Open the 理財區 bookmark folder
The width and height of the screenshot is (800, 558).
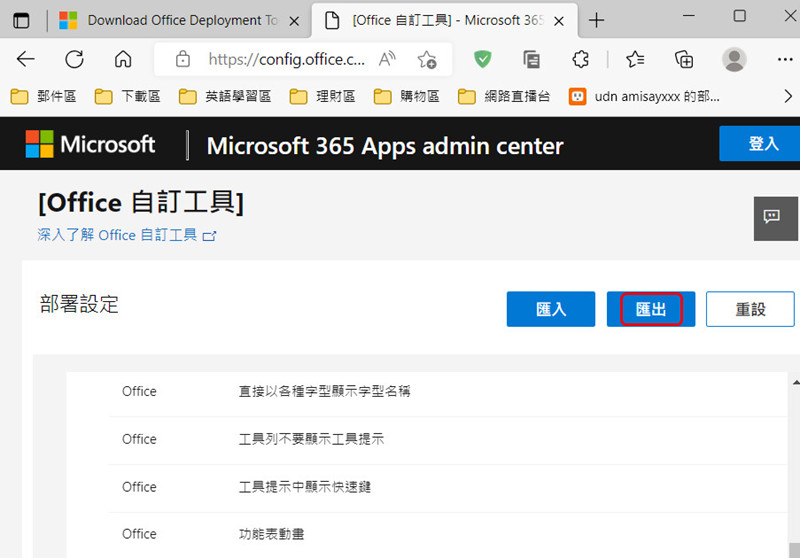pos(322,96)
